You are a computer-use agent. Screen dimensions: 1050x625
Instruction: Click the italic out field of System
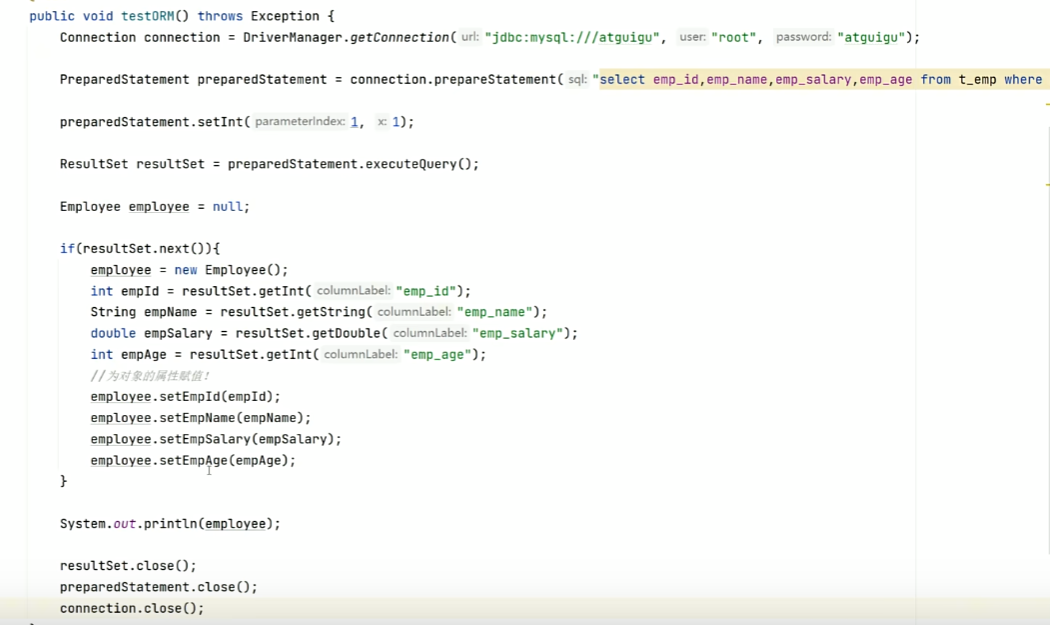pyautogui.click(x=125, y=524)
